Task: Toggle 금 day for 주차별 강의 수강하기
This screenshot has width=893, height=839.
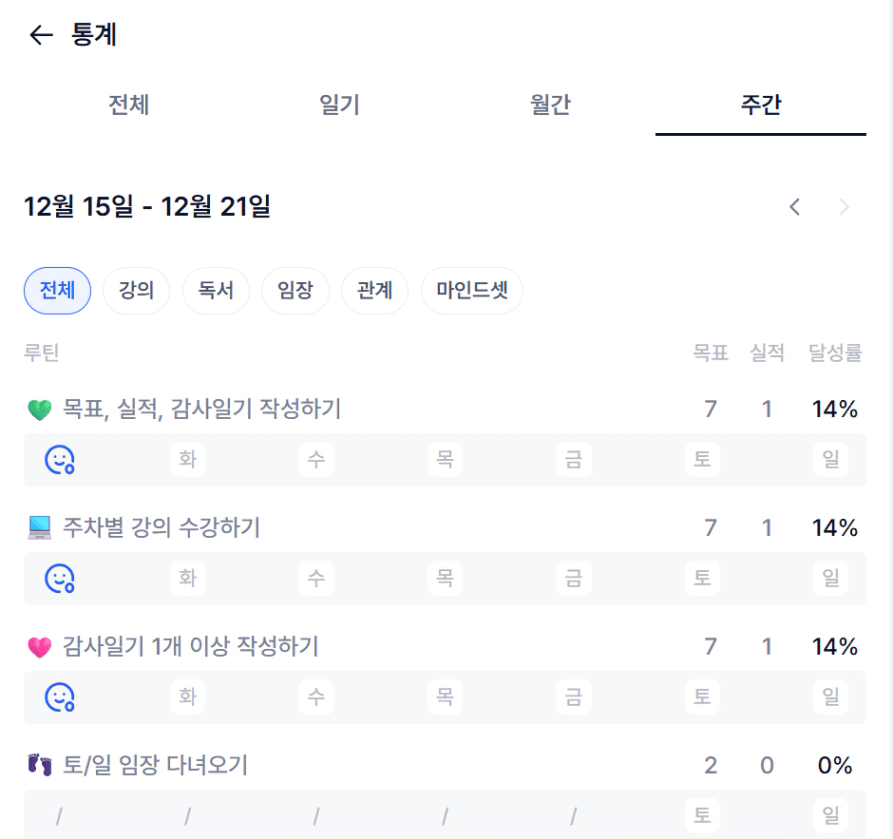Action: pos(573,578)
